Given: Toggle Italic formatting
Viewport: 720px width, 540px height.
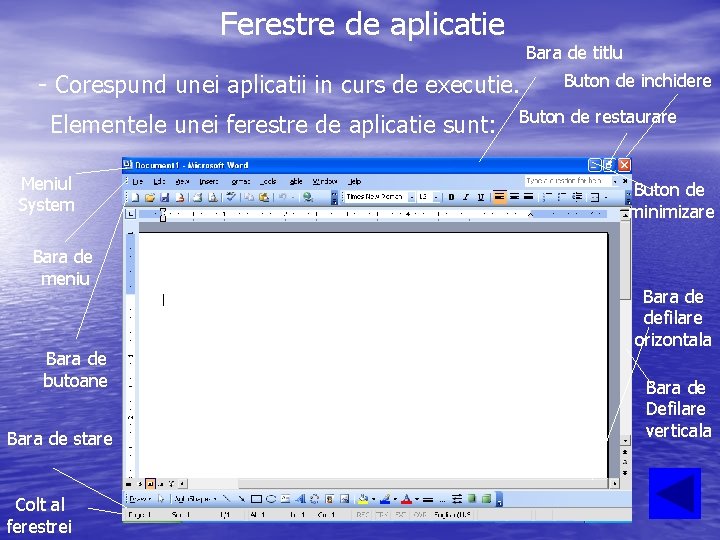Looking at the screenshot, I should click(466, 197).
